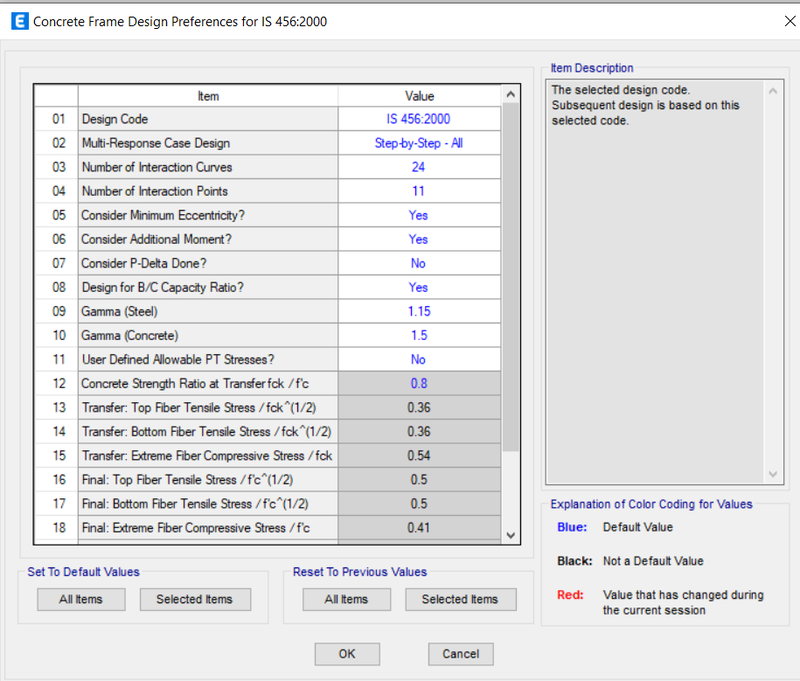The width and height of the screenshot is (800, 681).
Task: Click the ETABS logo icon in the title bar
Action: [x=20, y=20]
